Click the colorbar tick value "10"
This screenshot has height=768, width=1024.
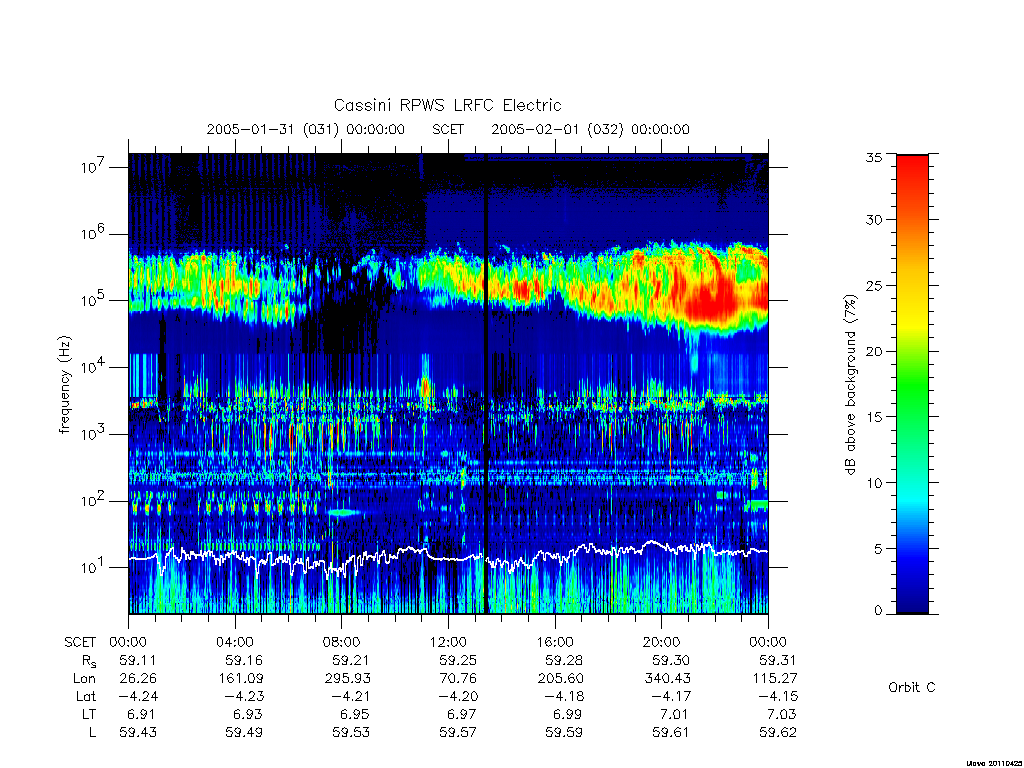coord(873,483)
